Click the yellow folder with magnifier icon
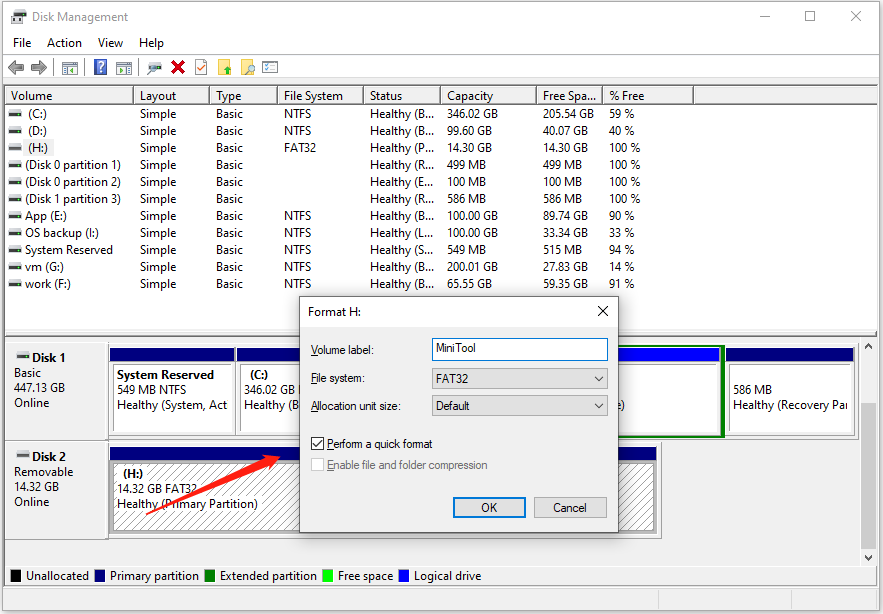Viewport: 883px width, 614px height. [x=247, y=67]
